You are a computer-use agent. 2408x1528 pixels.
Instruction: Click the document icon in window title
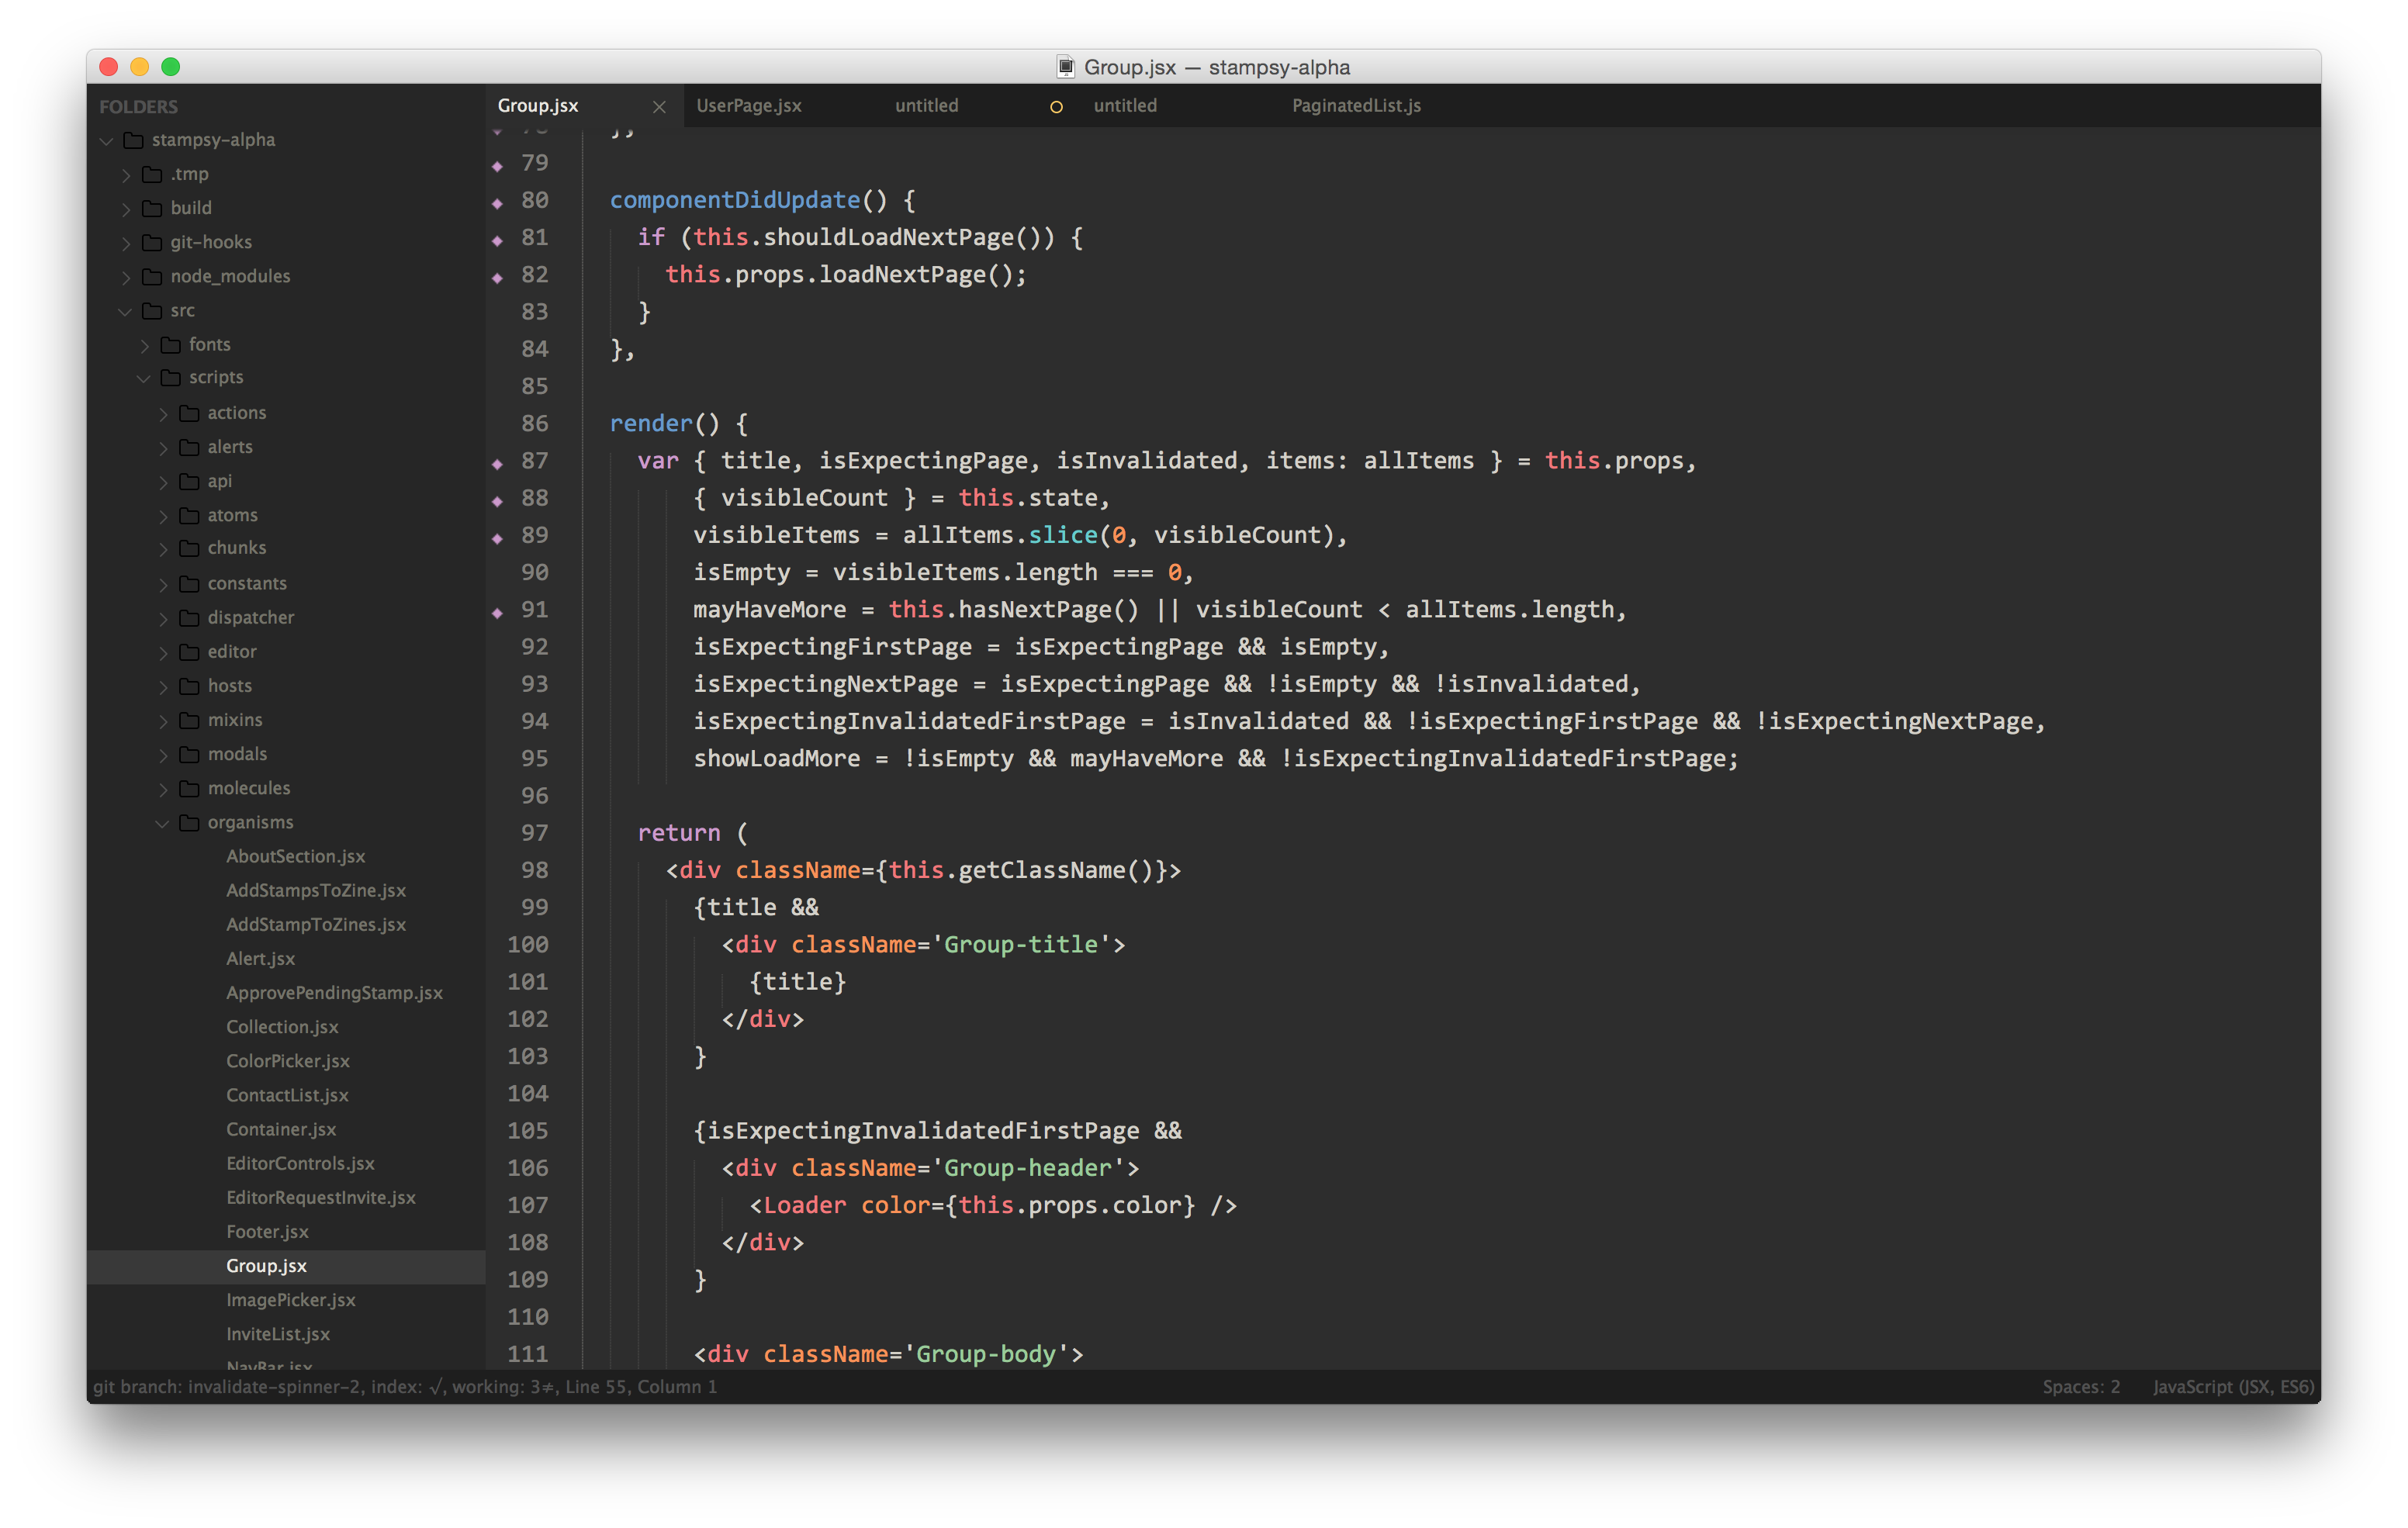coord(1066,67)
